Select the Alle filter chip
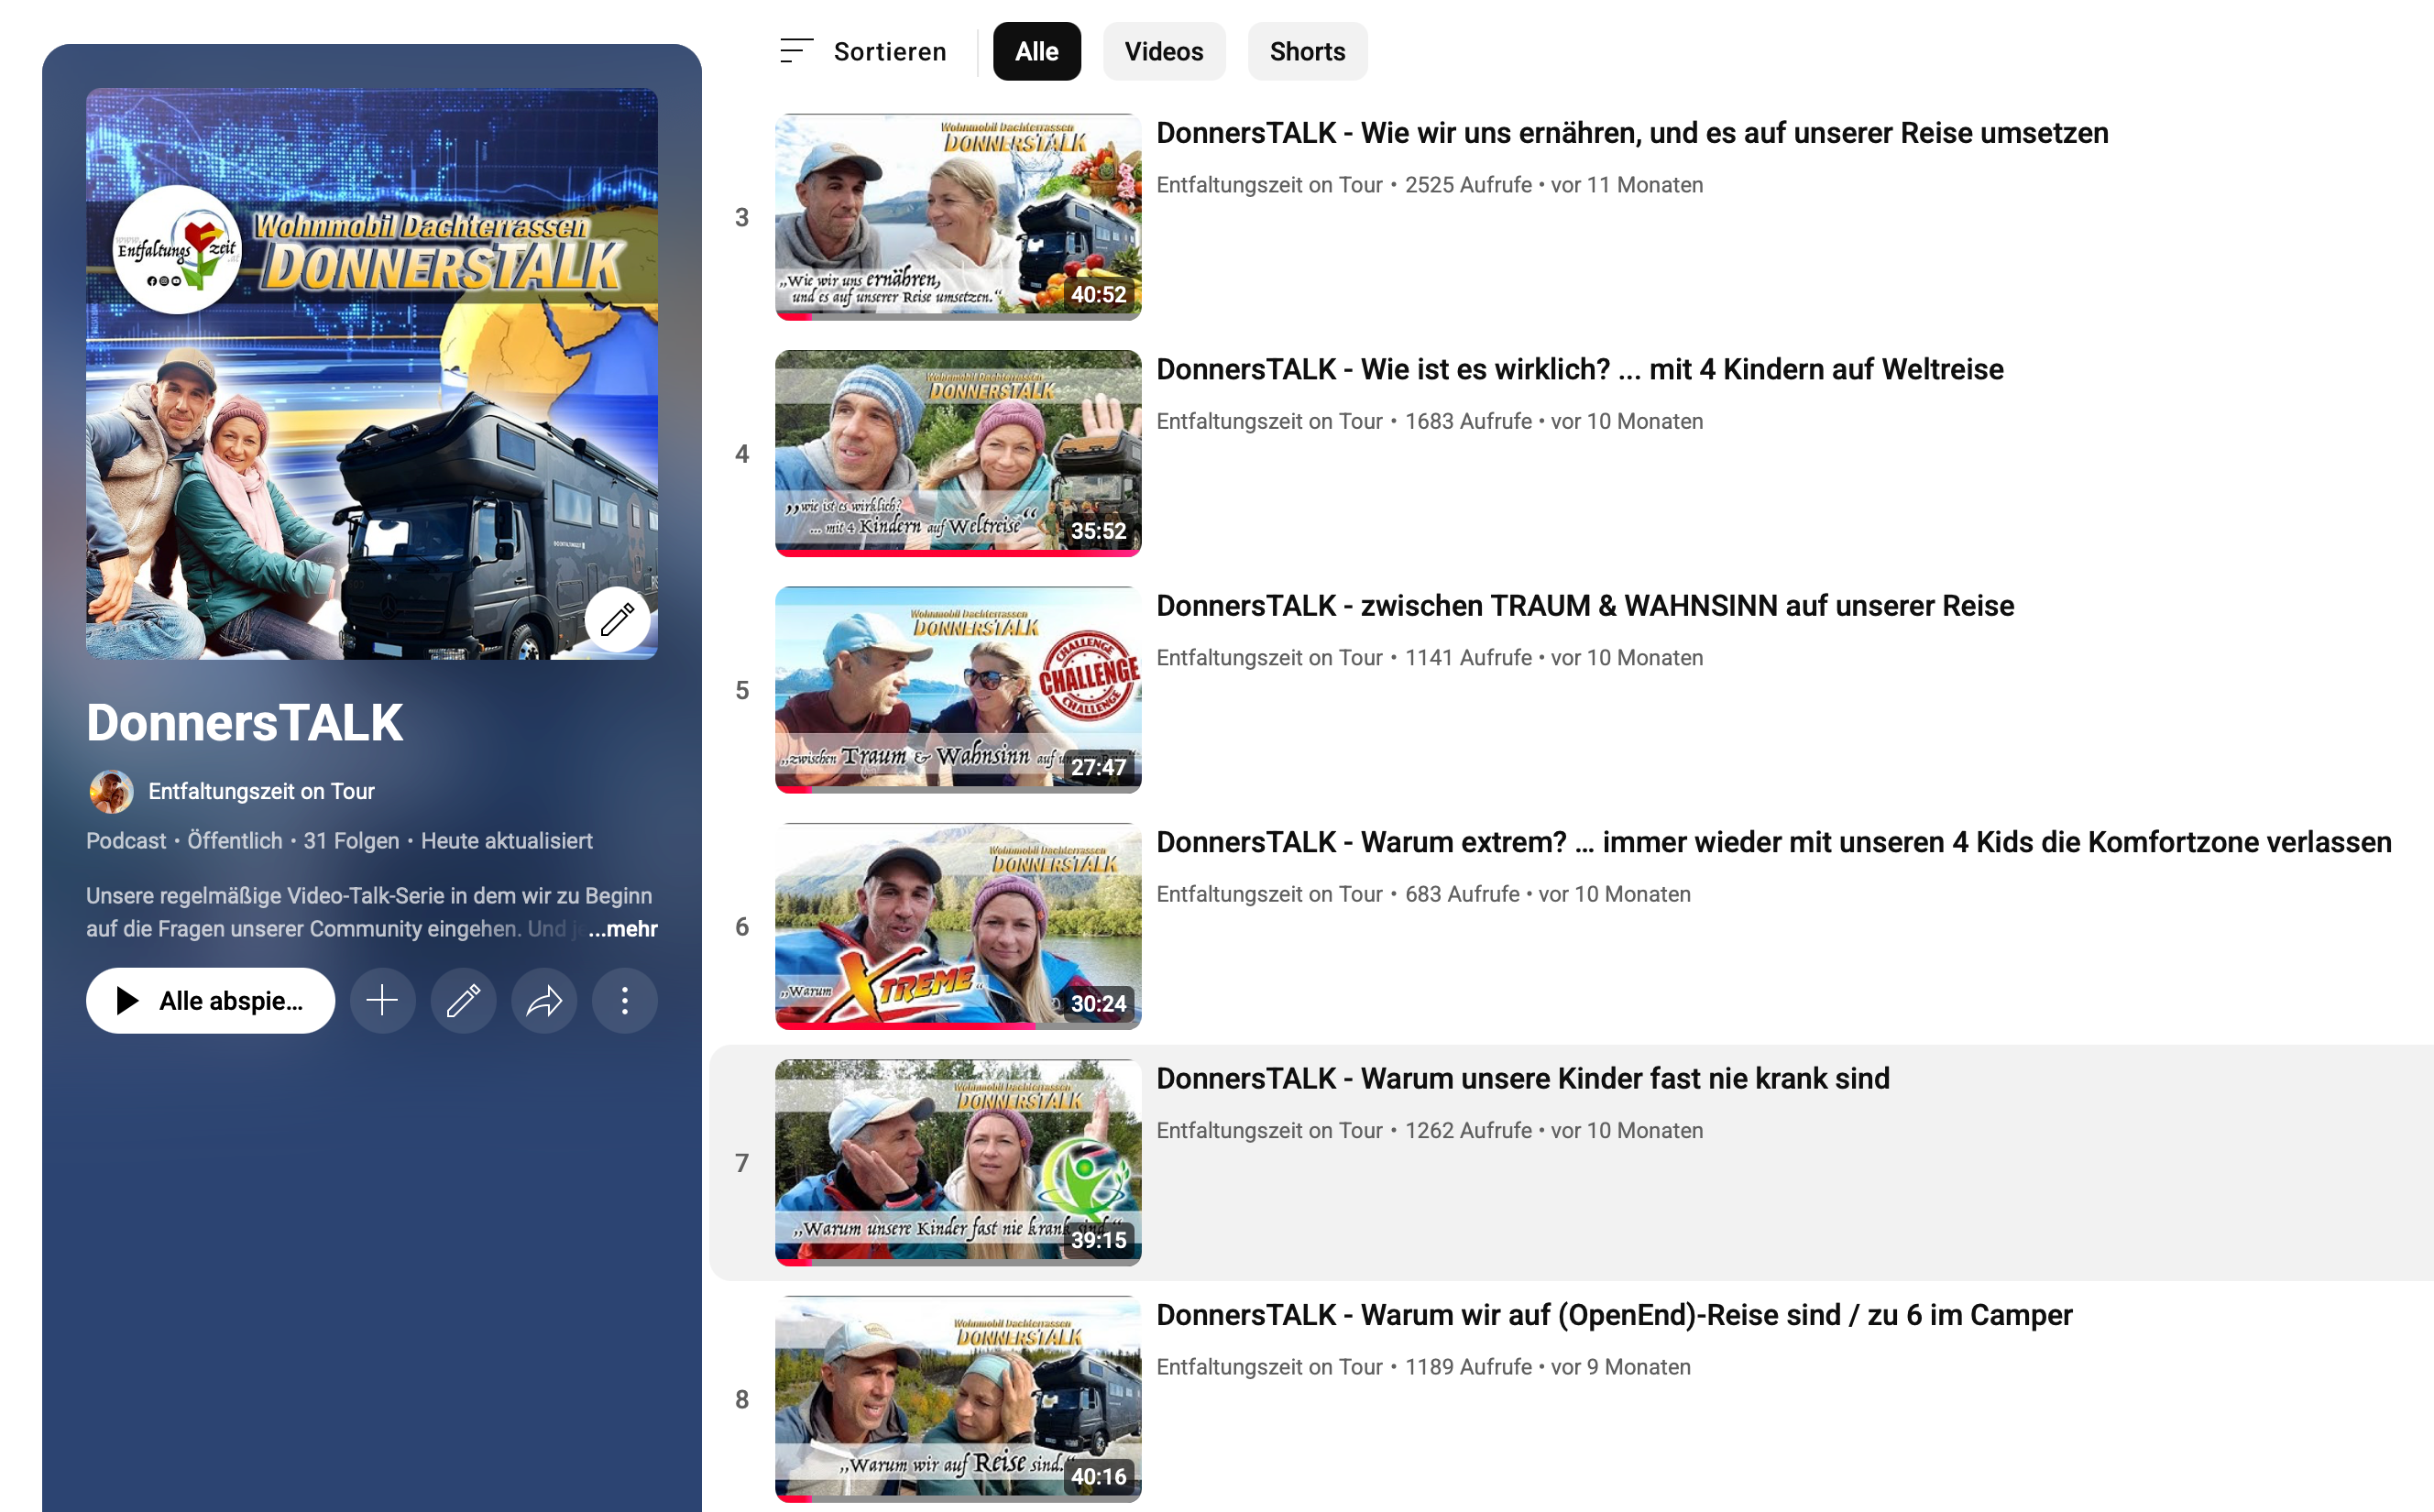Screen dimensions: 2434x1512 [1036, 51]
